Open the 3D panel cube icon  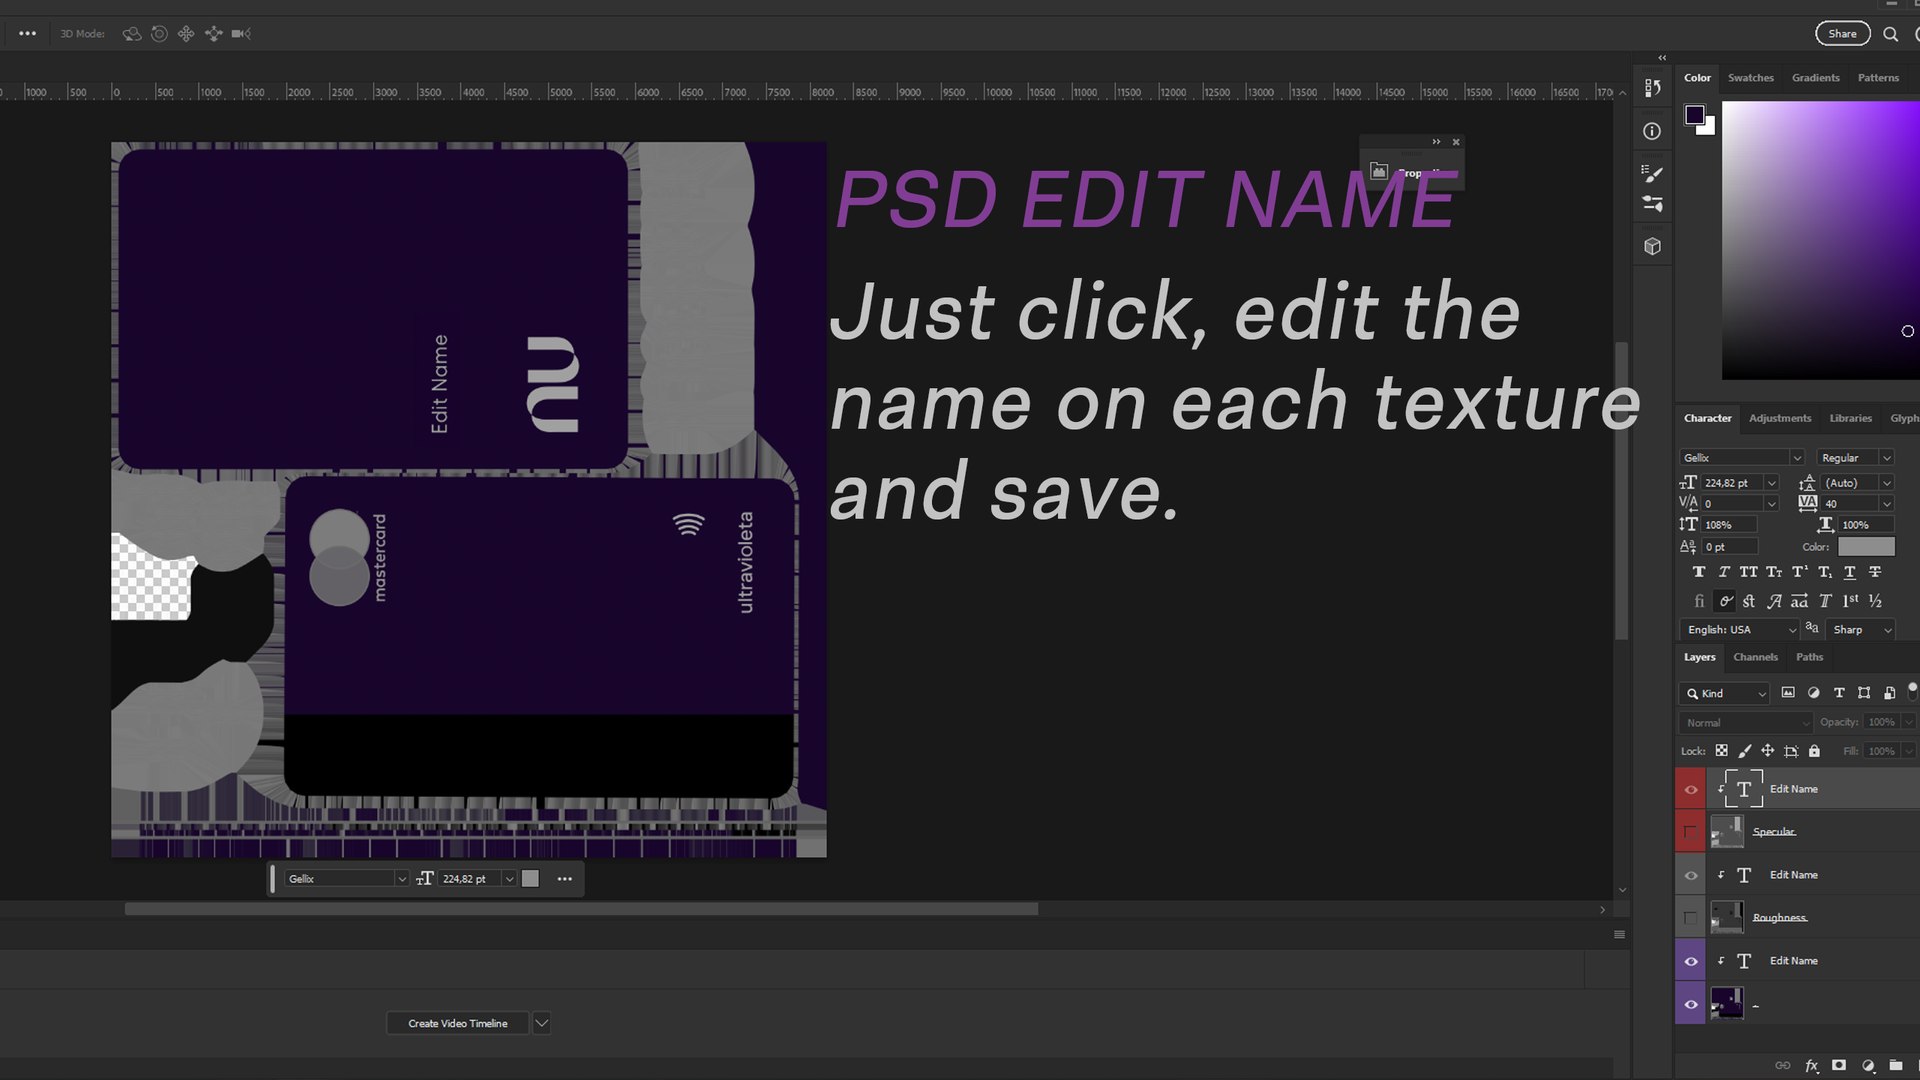1652,246
